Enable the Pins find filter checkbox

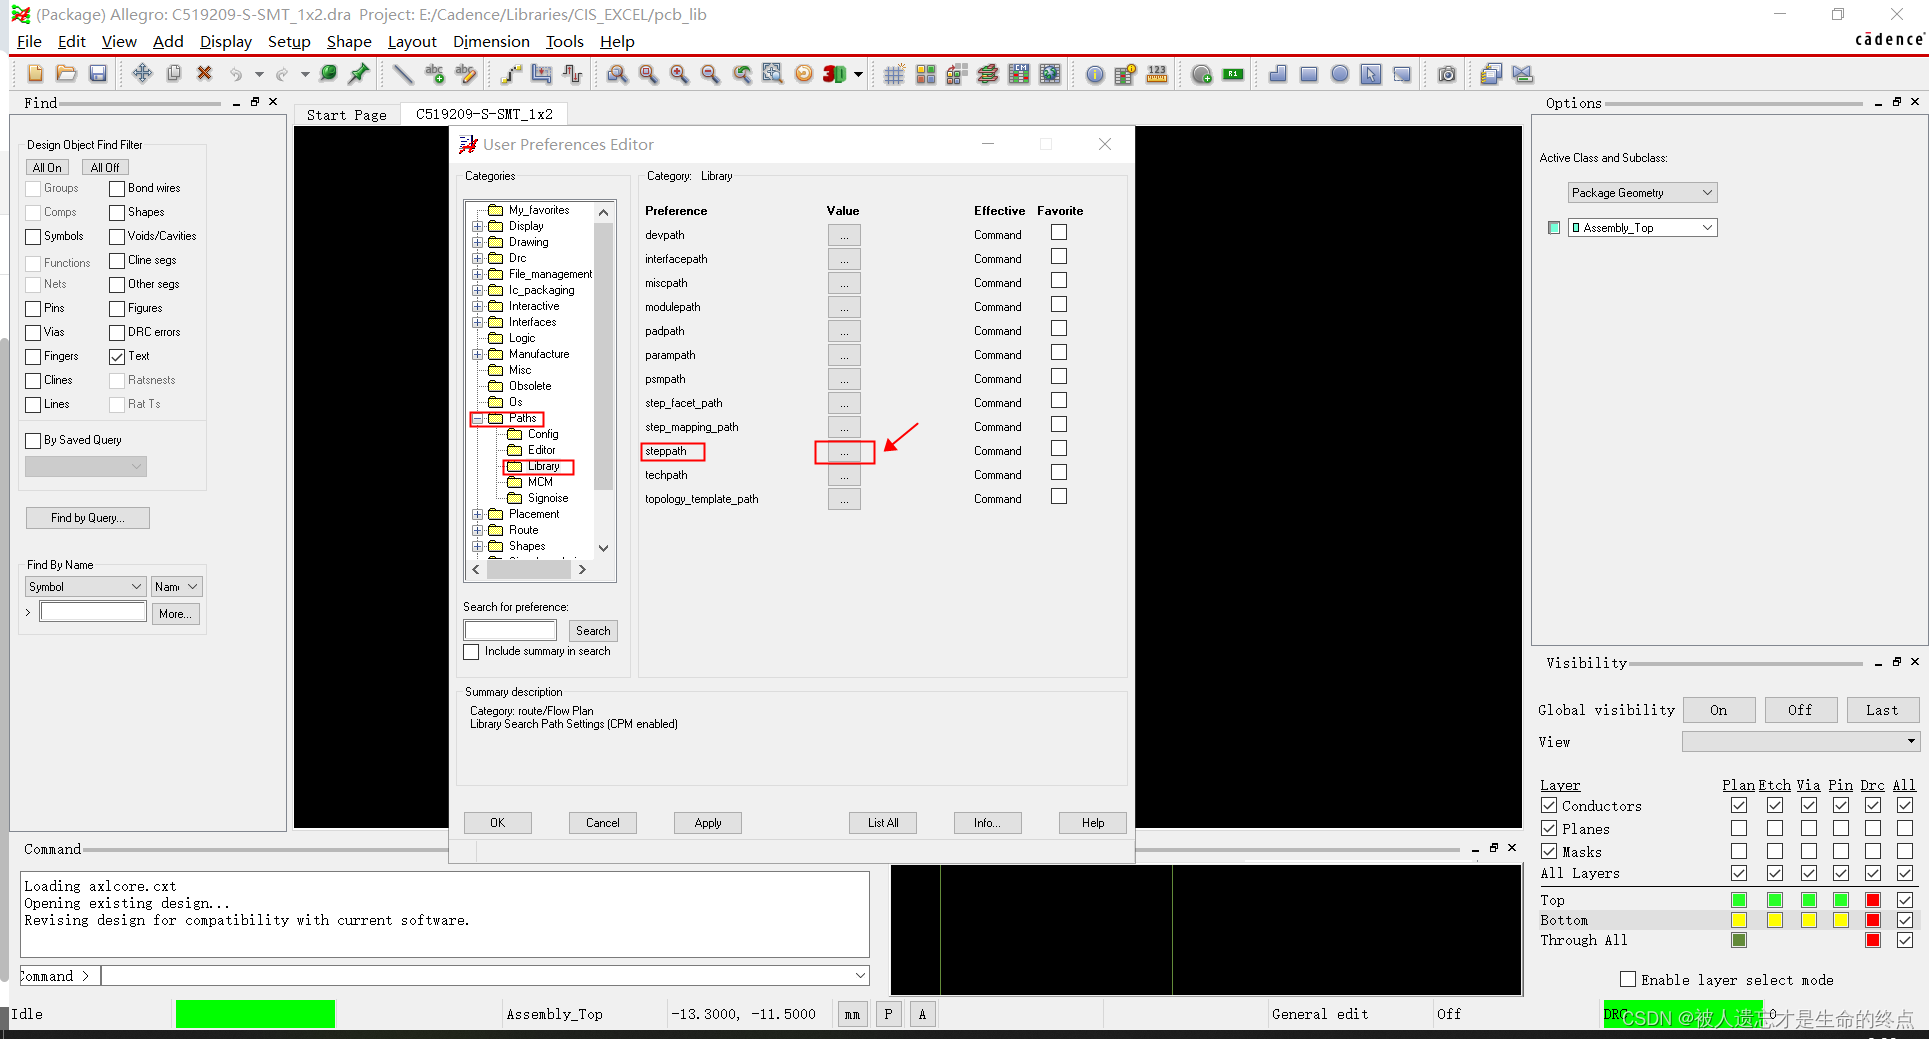point(33,308)
